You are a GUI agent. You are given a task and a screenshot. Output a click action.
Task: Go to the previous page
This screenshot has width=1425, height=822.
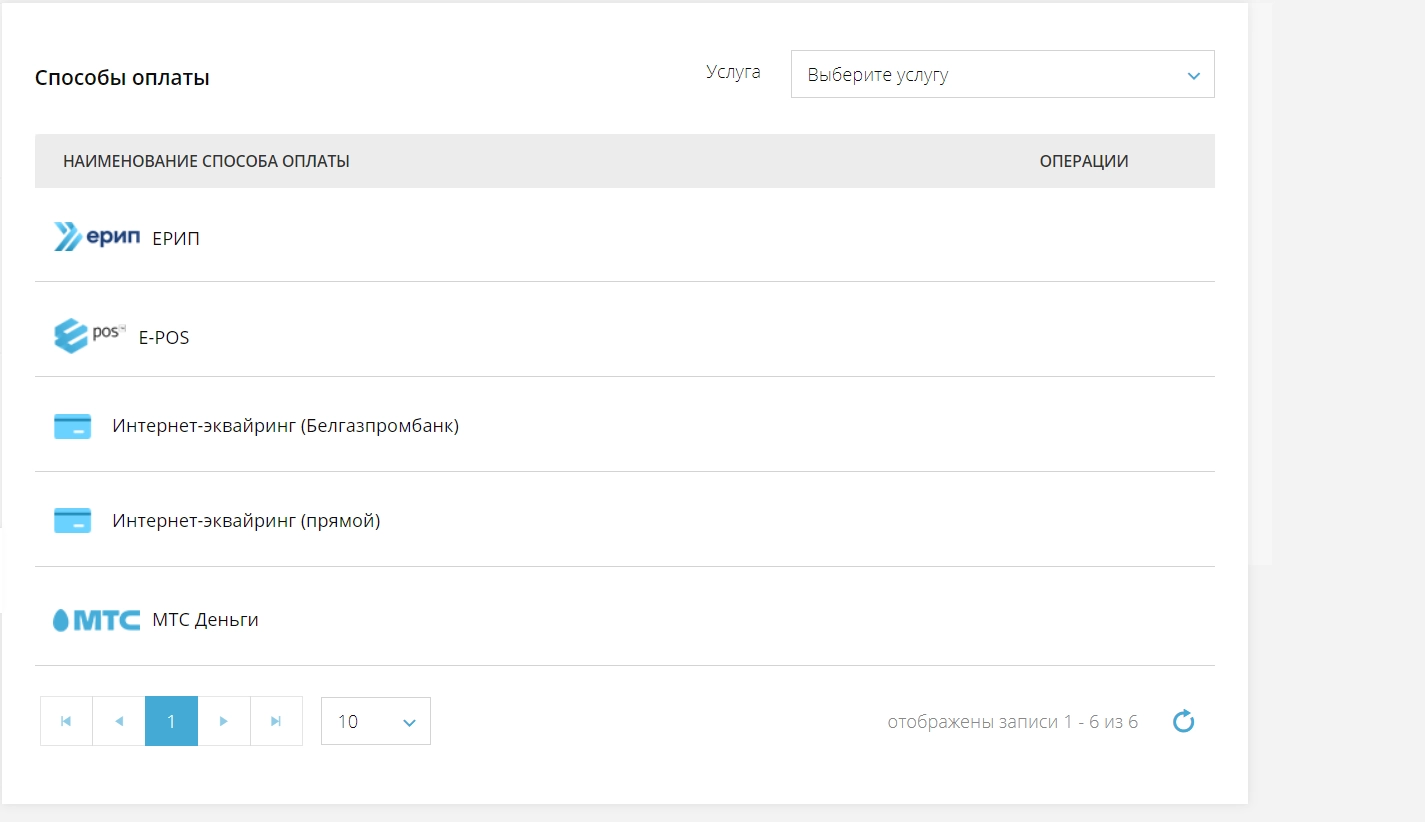119,721
